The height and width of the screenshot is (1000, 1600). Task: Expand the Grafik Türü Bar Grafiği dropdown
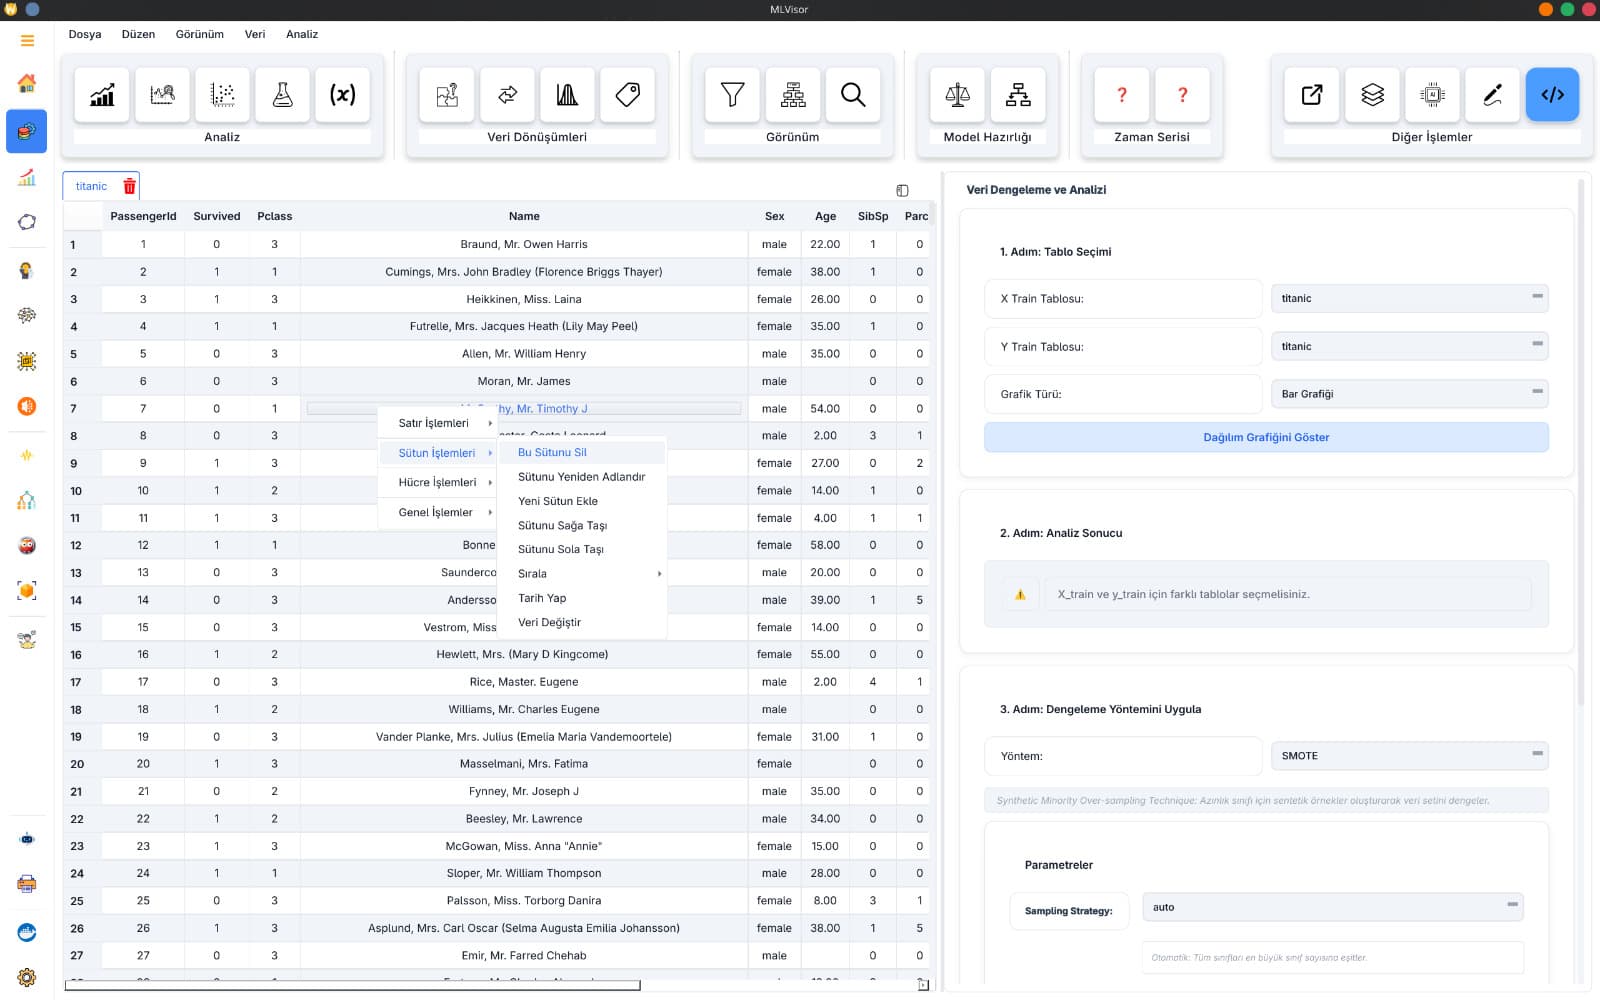(x=1409, y=394)
